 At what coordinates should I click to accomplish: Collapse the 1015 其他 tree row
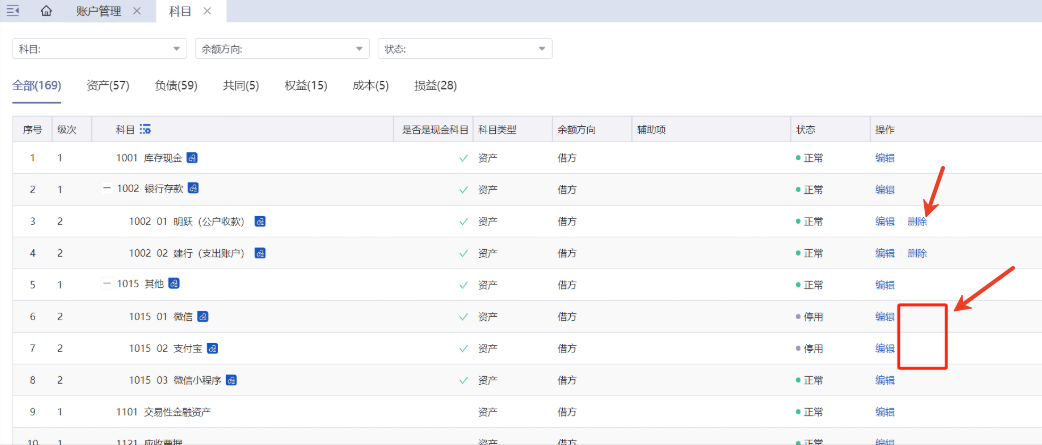(x=107, y=285)
